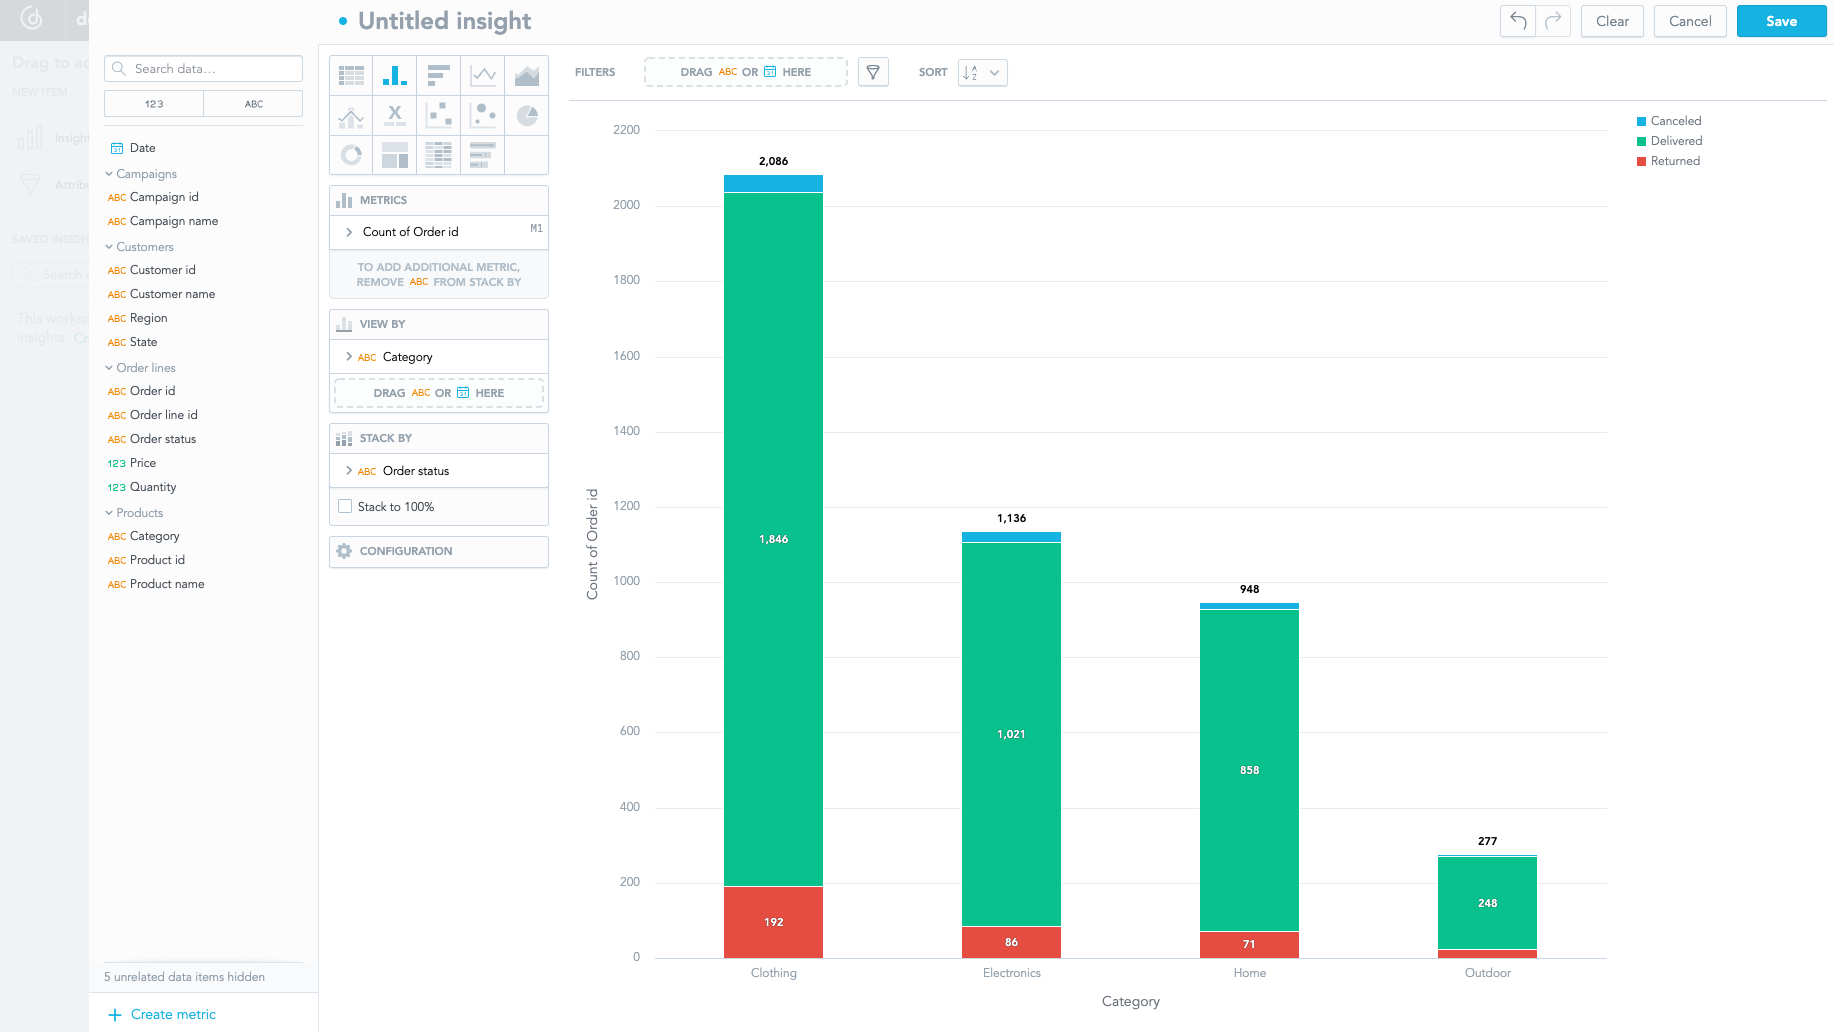
Task: Toggle Stack to 100% checkbox
Action: (345, 507)
